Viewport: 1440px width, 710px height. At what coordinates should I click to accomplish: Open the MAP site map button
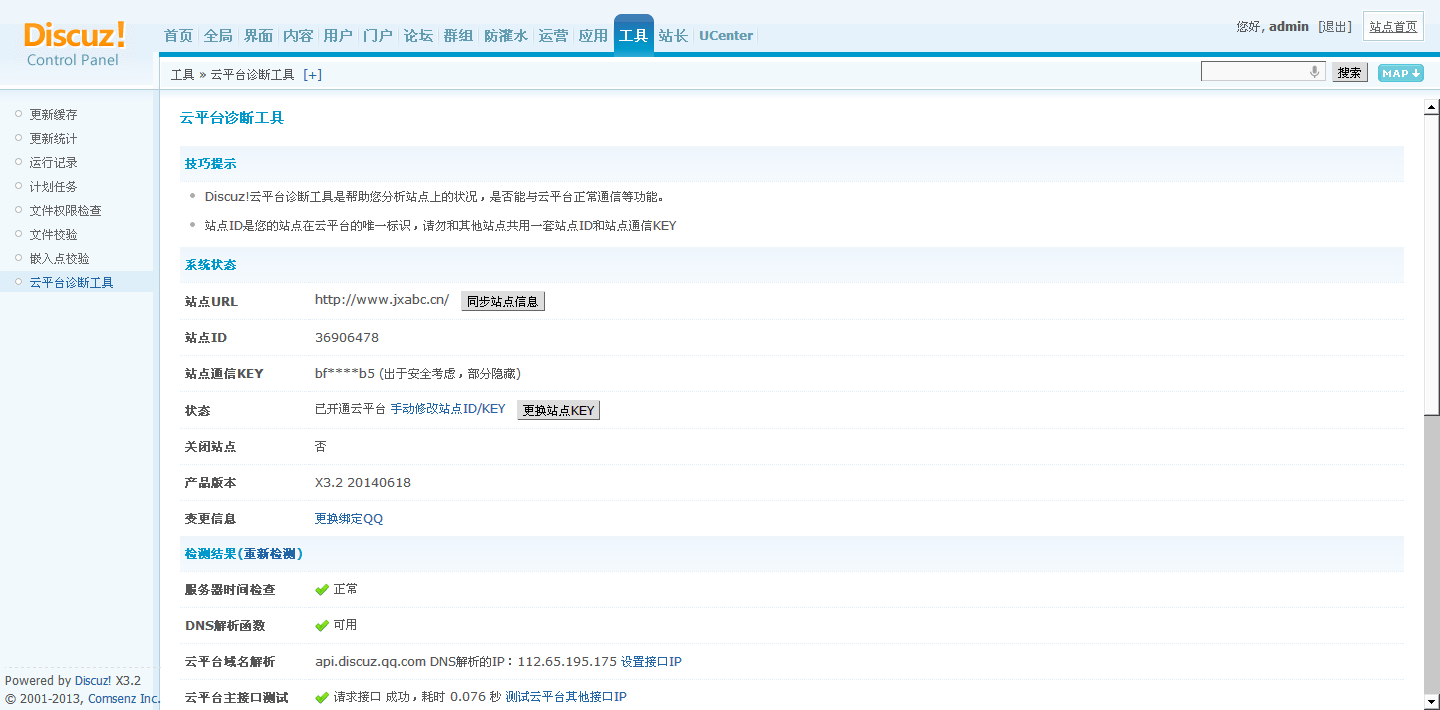click(1400, 73)
